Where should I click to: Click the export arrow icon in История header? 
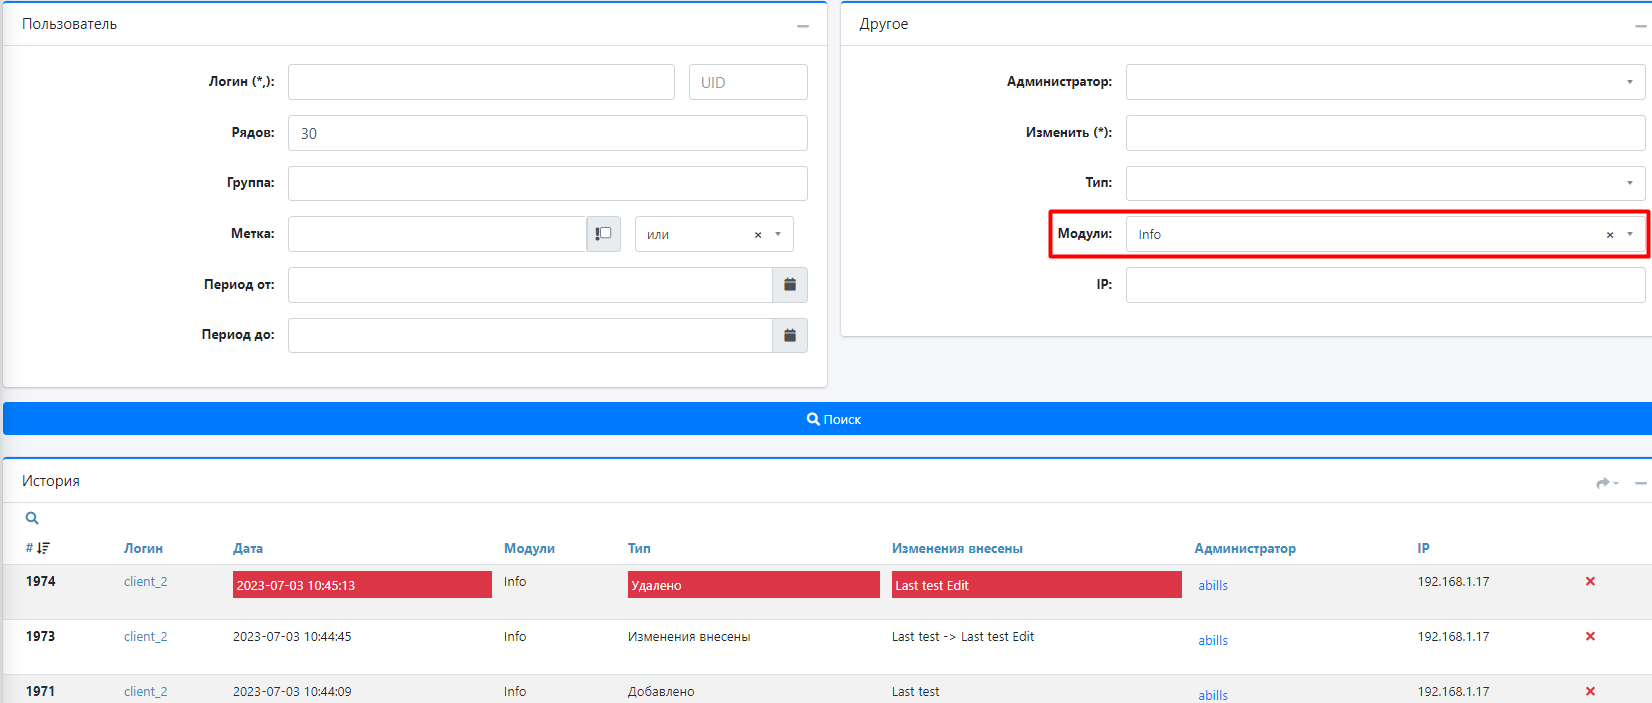point(1605,483)
